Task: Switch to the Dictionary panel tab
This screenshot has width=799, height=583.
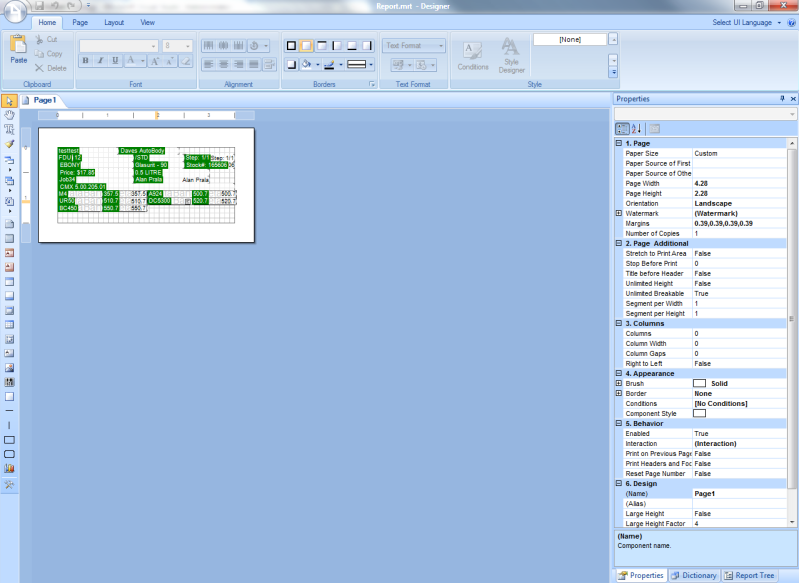Action: 694,575
